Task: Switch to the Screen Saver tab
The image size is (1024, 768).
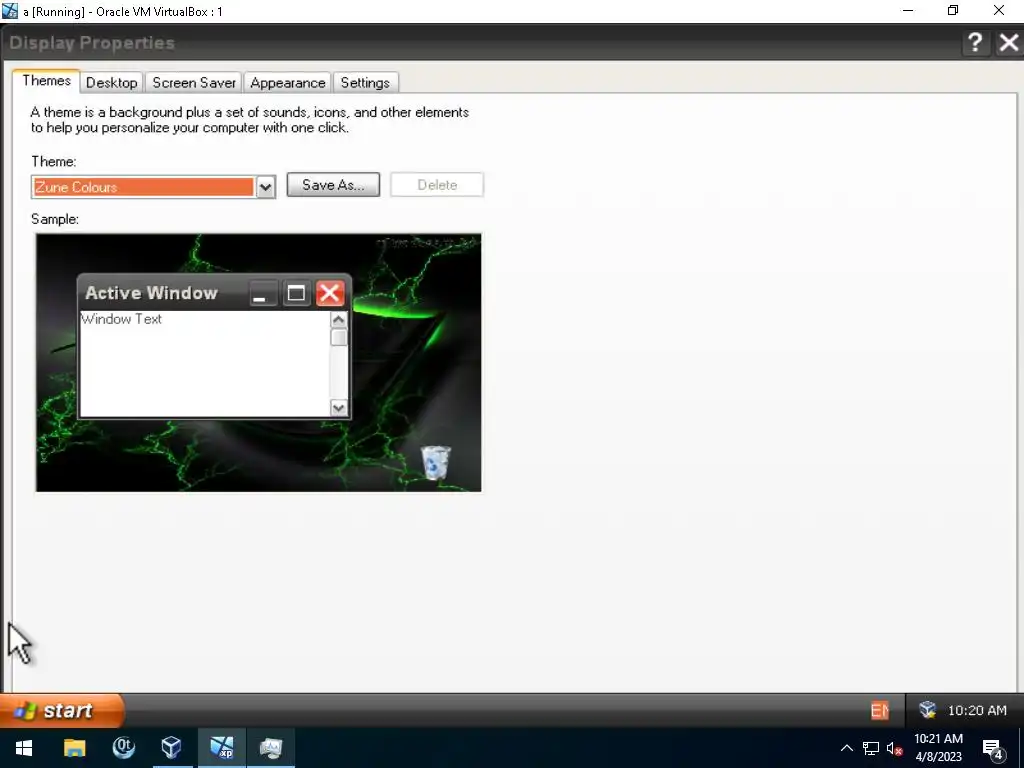Action: coord(194,83)
